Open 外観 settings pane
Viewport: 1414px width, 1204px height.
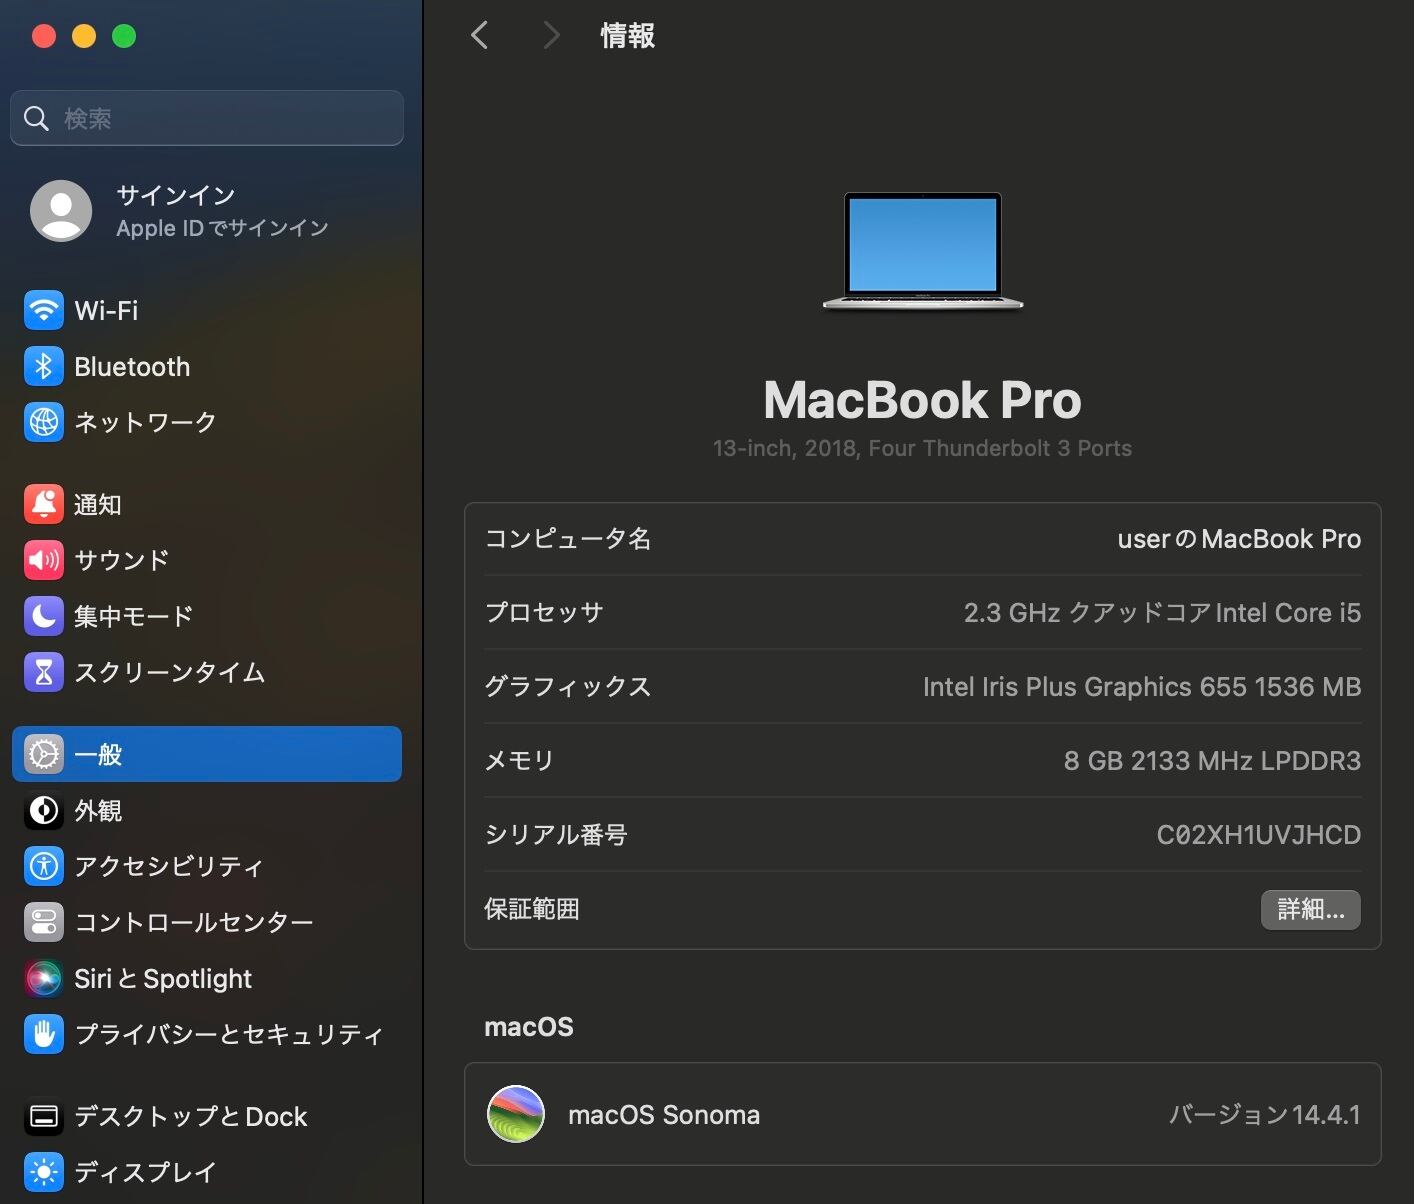coord(98,810)
